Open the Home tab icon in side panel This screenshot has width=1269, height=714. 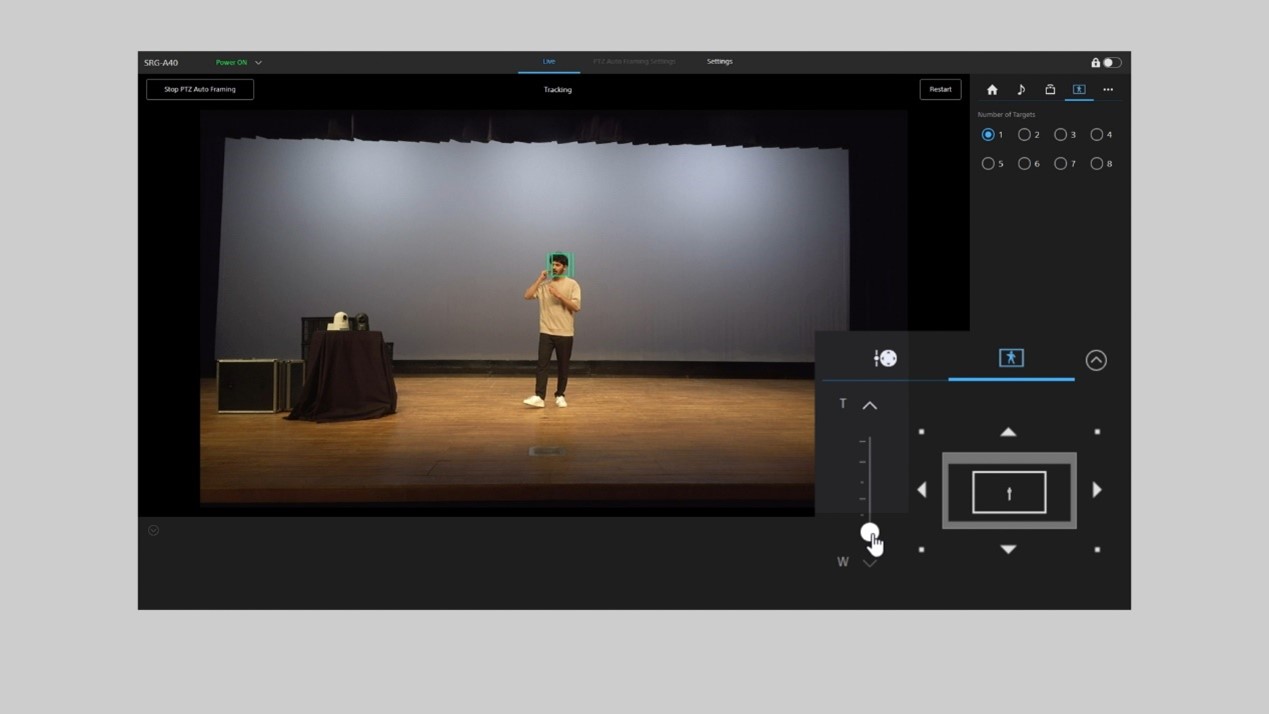coord(992,90)
